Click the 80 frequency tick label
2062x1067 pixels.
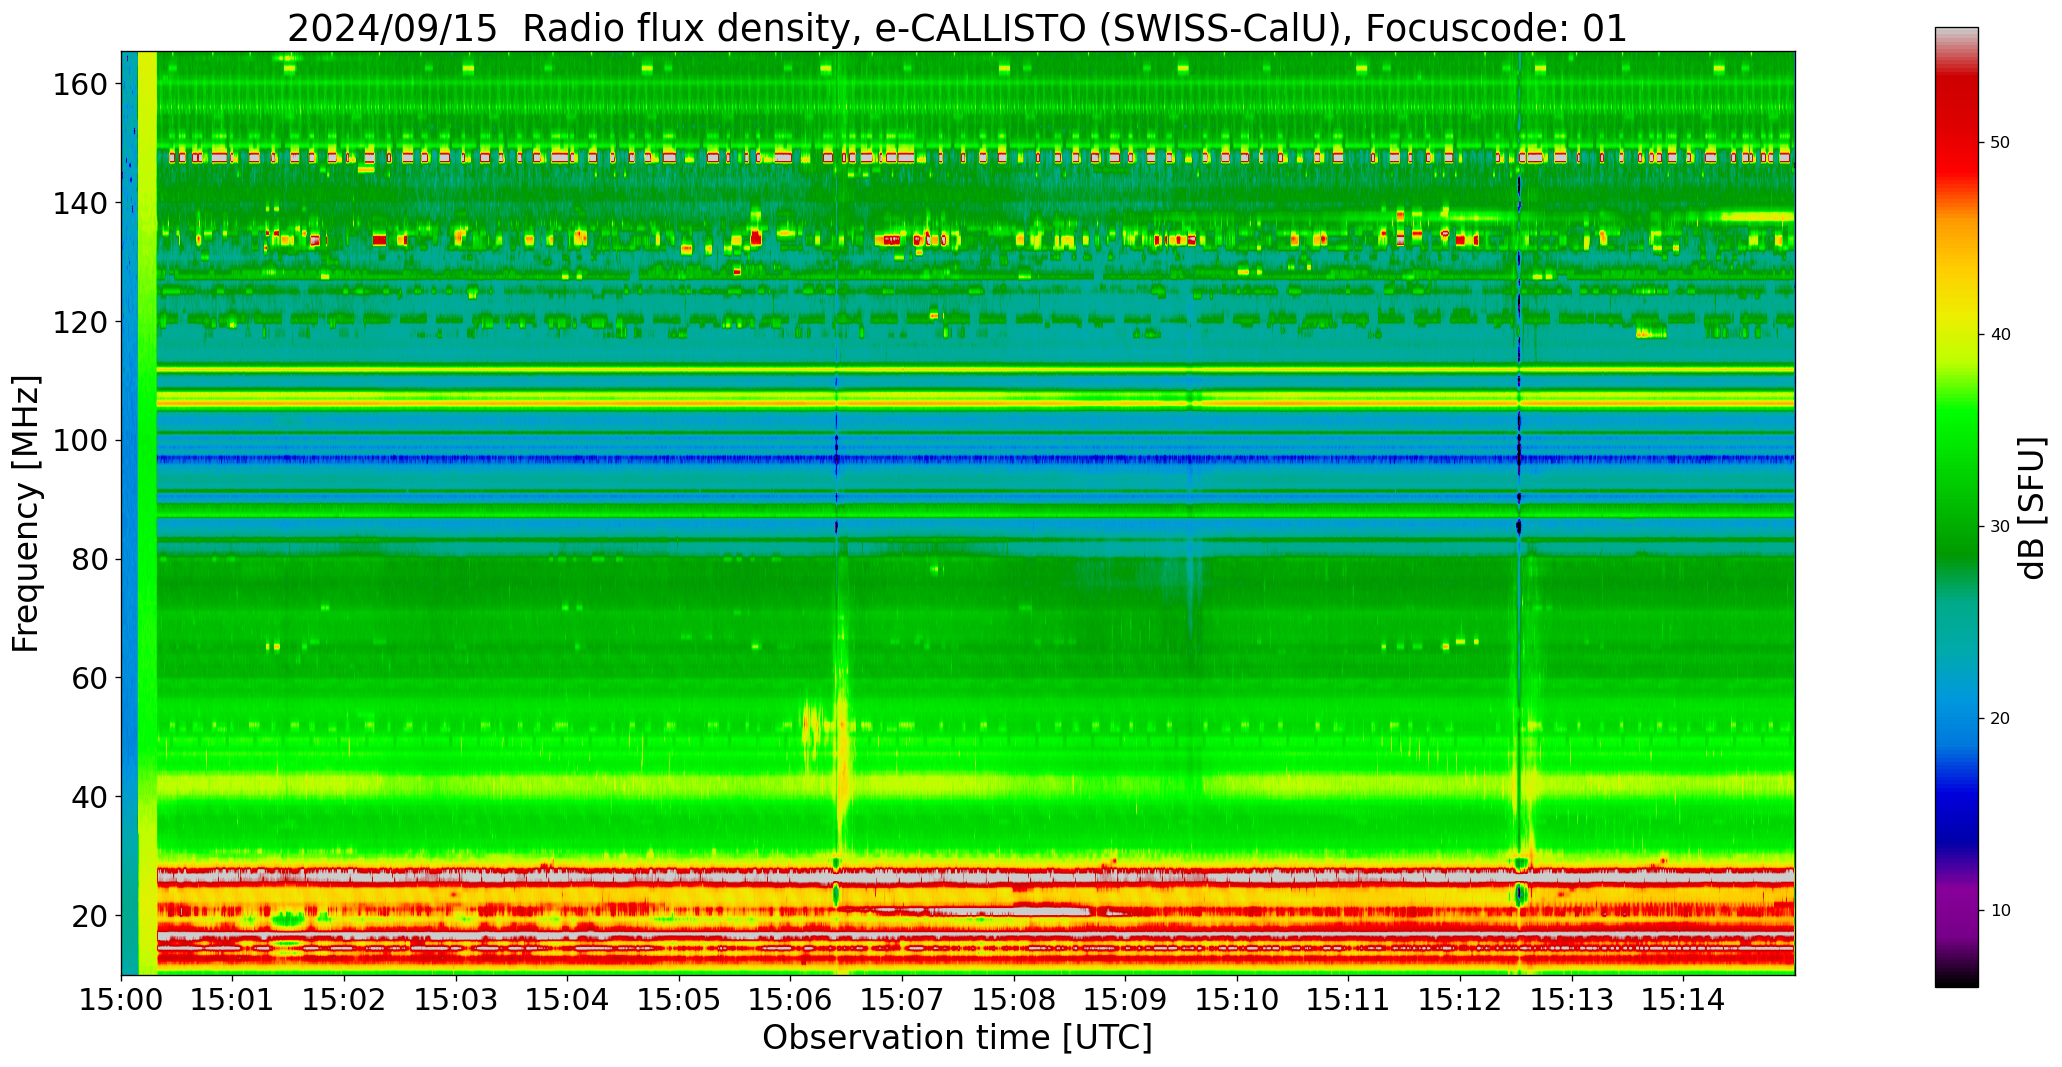click(x=89, y=559)
